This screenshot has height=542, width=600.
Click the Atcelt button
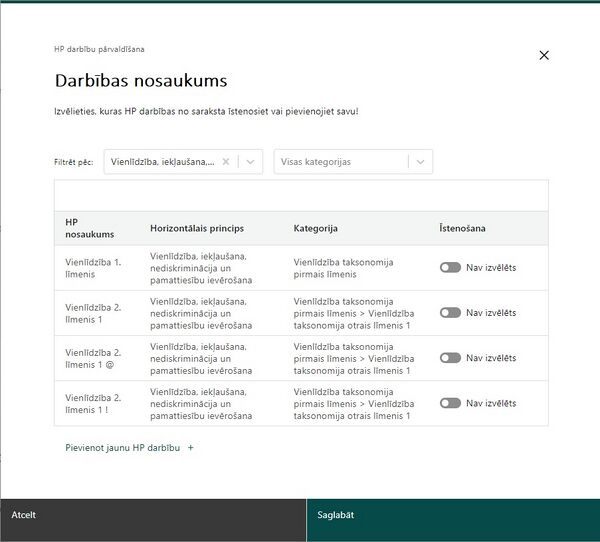(x=153, y=520)
